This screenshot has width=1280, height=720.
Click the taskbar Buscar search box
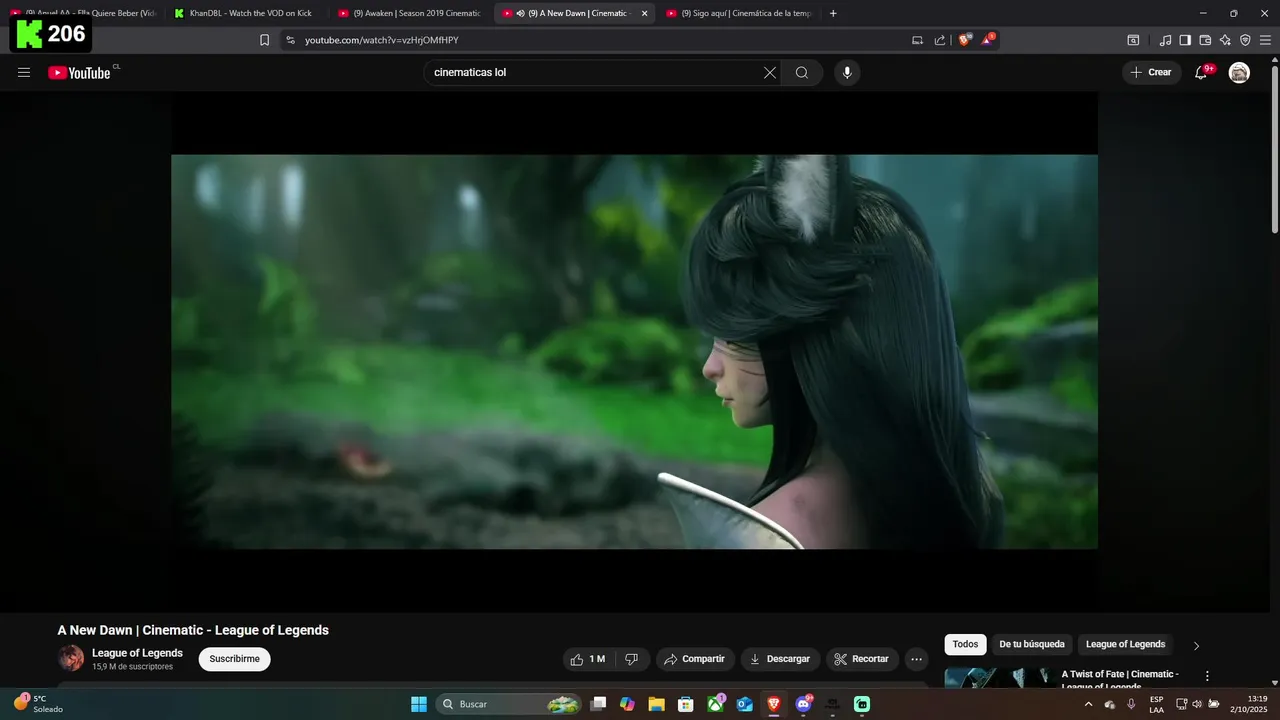[x=510, y=704]
